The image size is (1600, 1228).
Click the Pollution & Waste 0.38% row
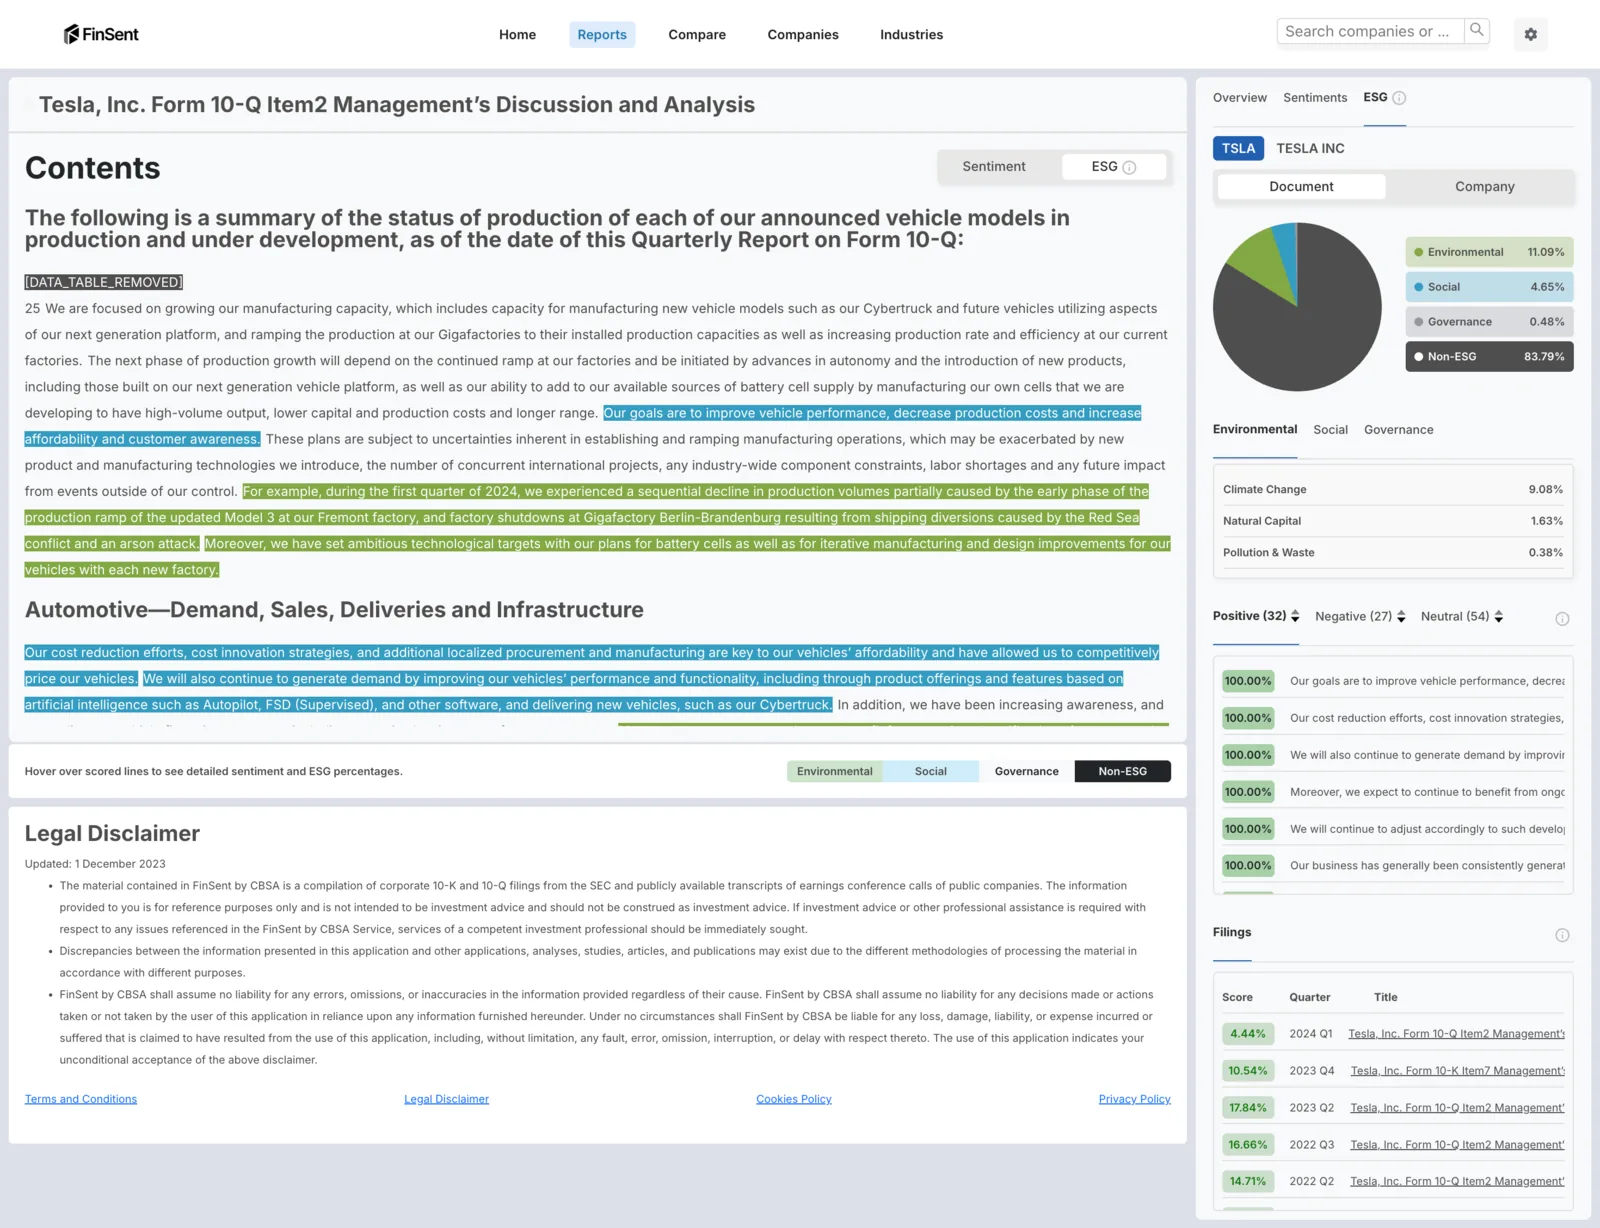click(x=1392, y=553)
